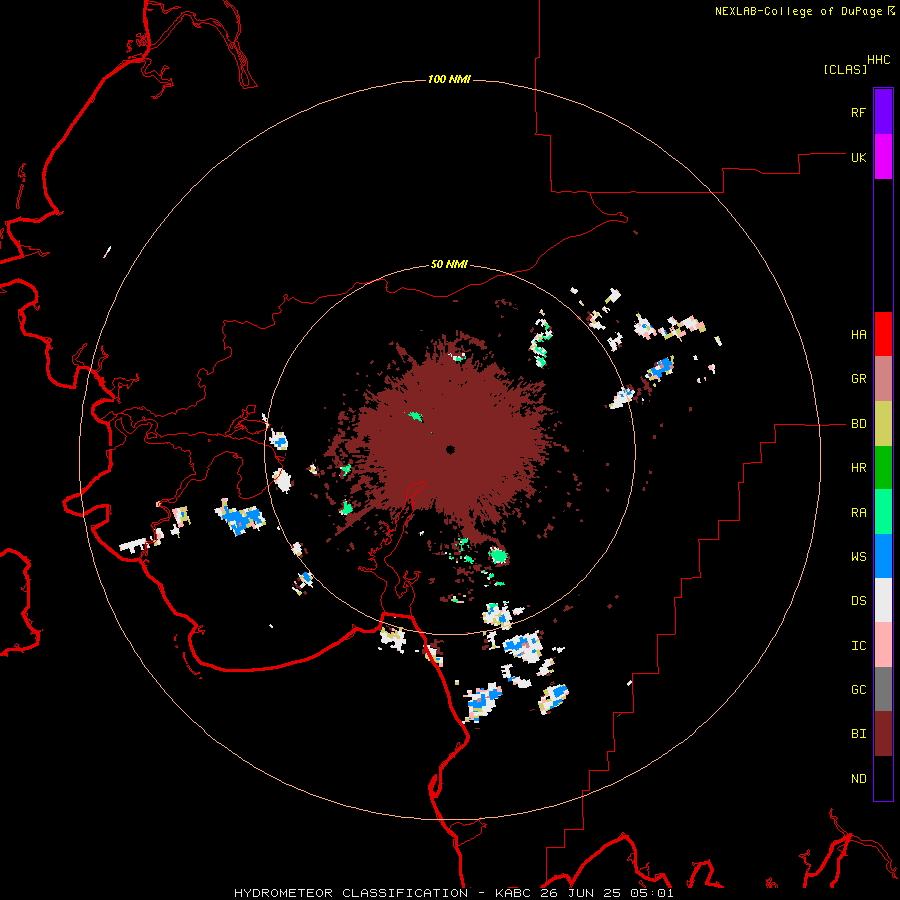
Task: Select the BD yellow legend swatch
Action: tap(883, 424)
